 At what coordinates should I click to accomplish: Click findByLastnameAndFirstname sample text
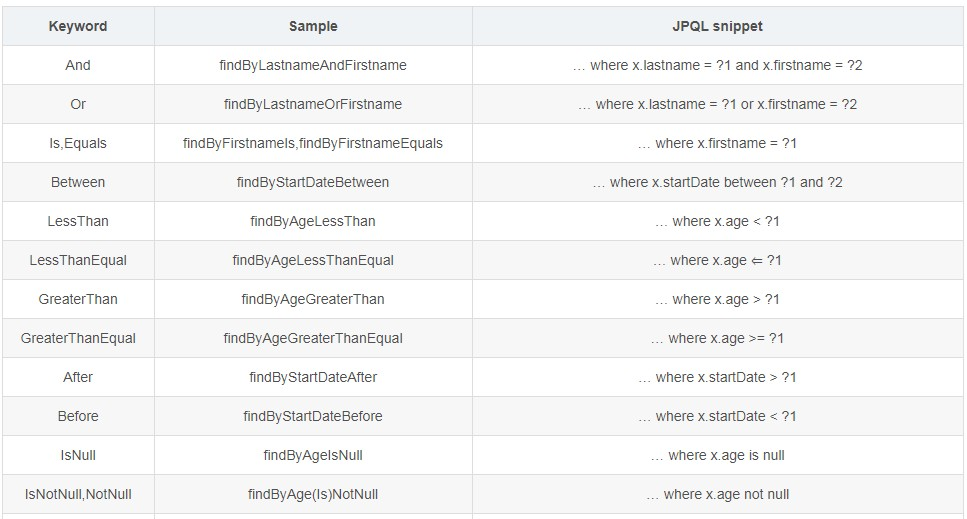[x=313, y=65]
